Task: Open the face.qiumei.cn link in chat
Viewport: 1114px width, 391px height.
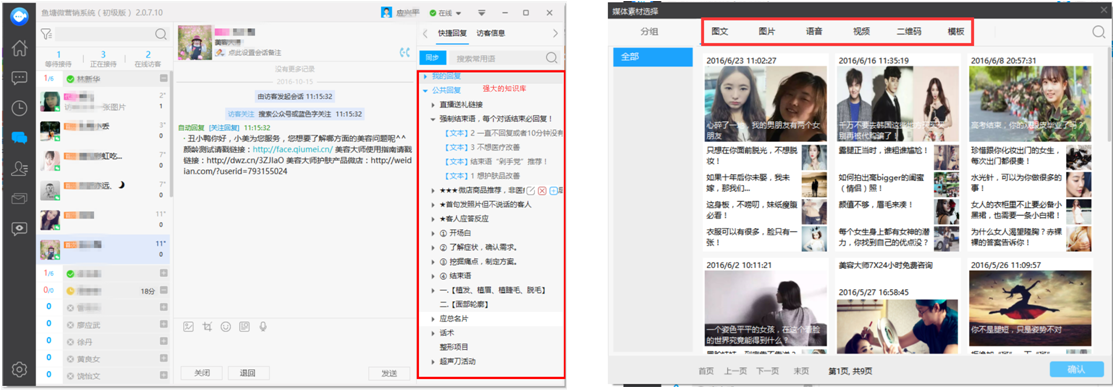Action: (x=292, y=150)
